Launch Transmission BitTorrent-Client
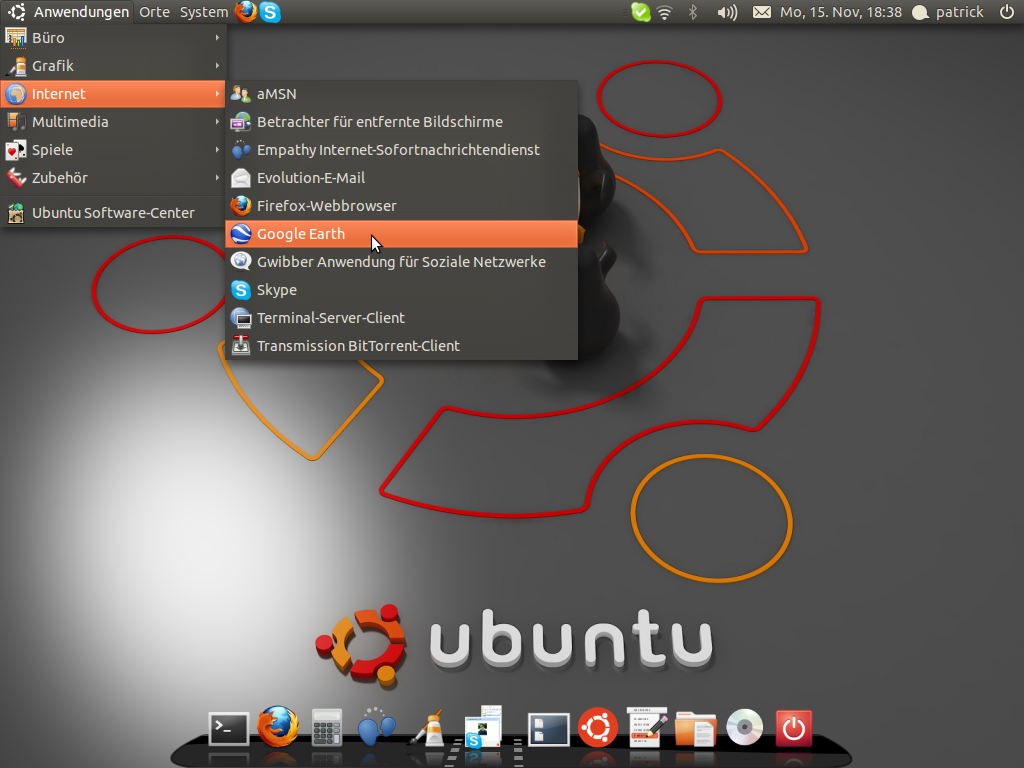Viewport: 1024px width, 768px height. (x=402, y=346)
